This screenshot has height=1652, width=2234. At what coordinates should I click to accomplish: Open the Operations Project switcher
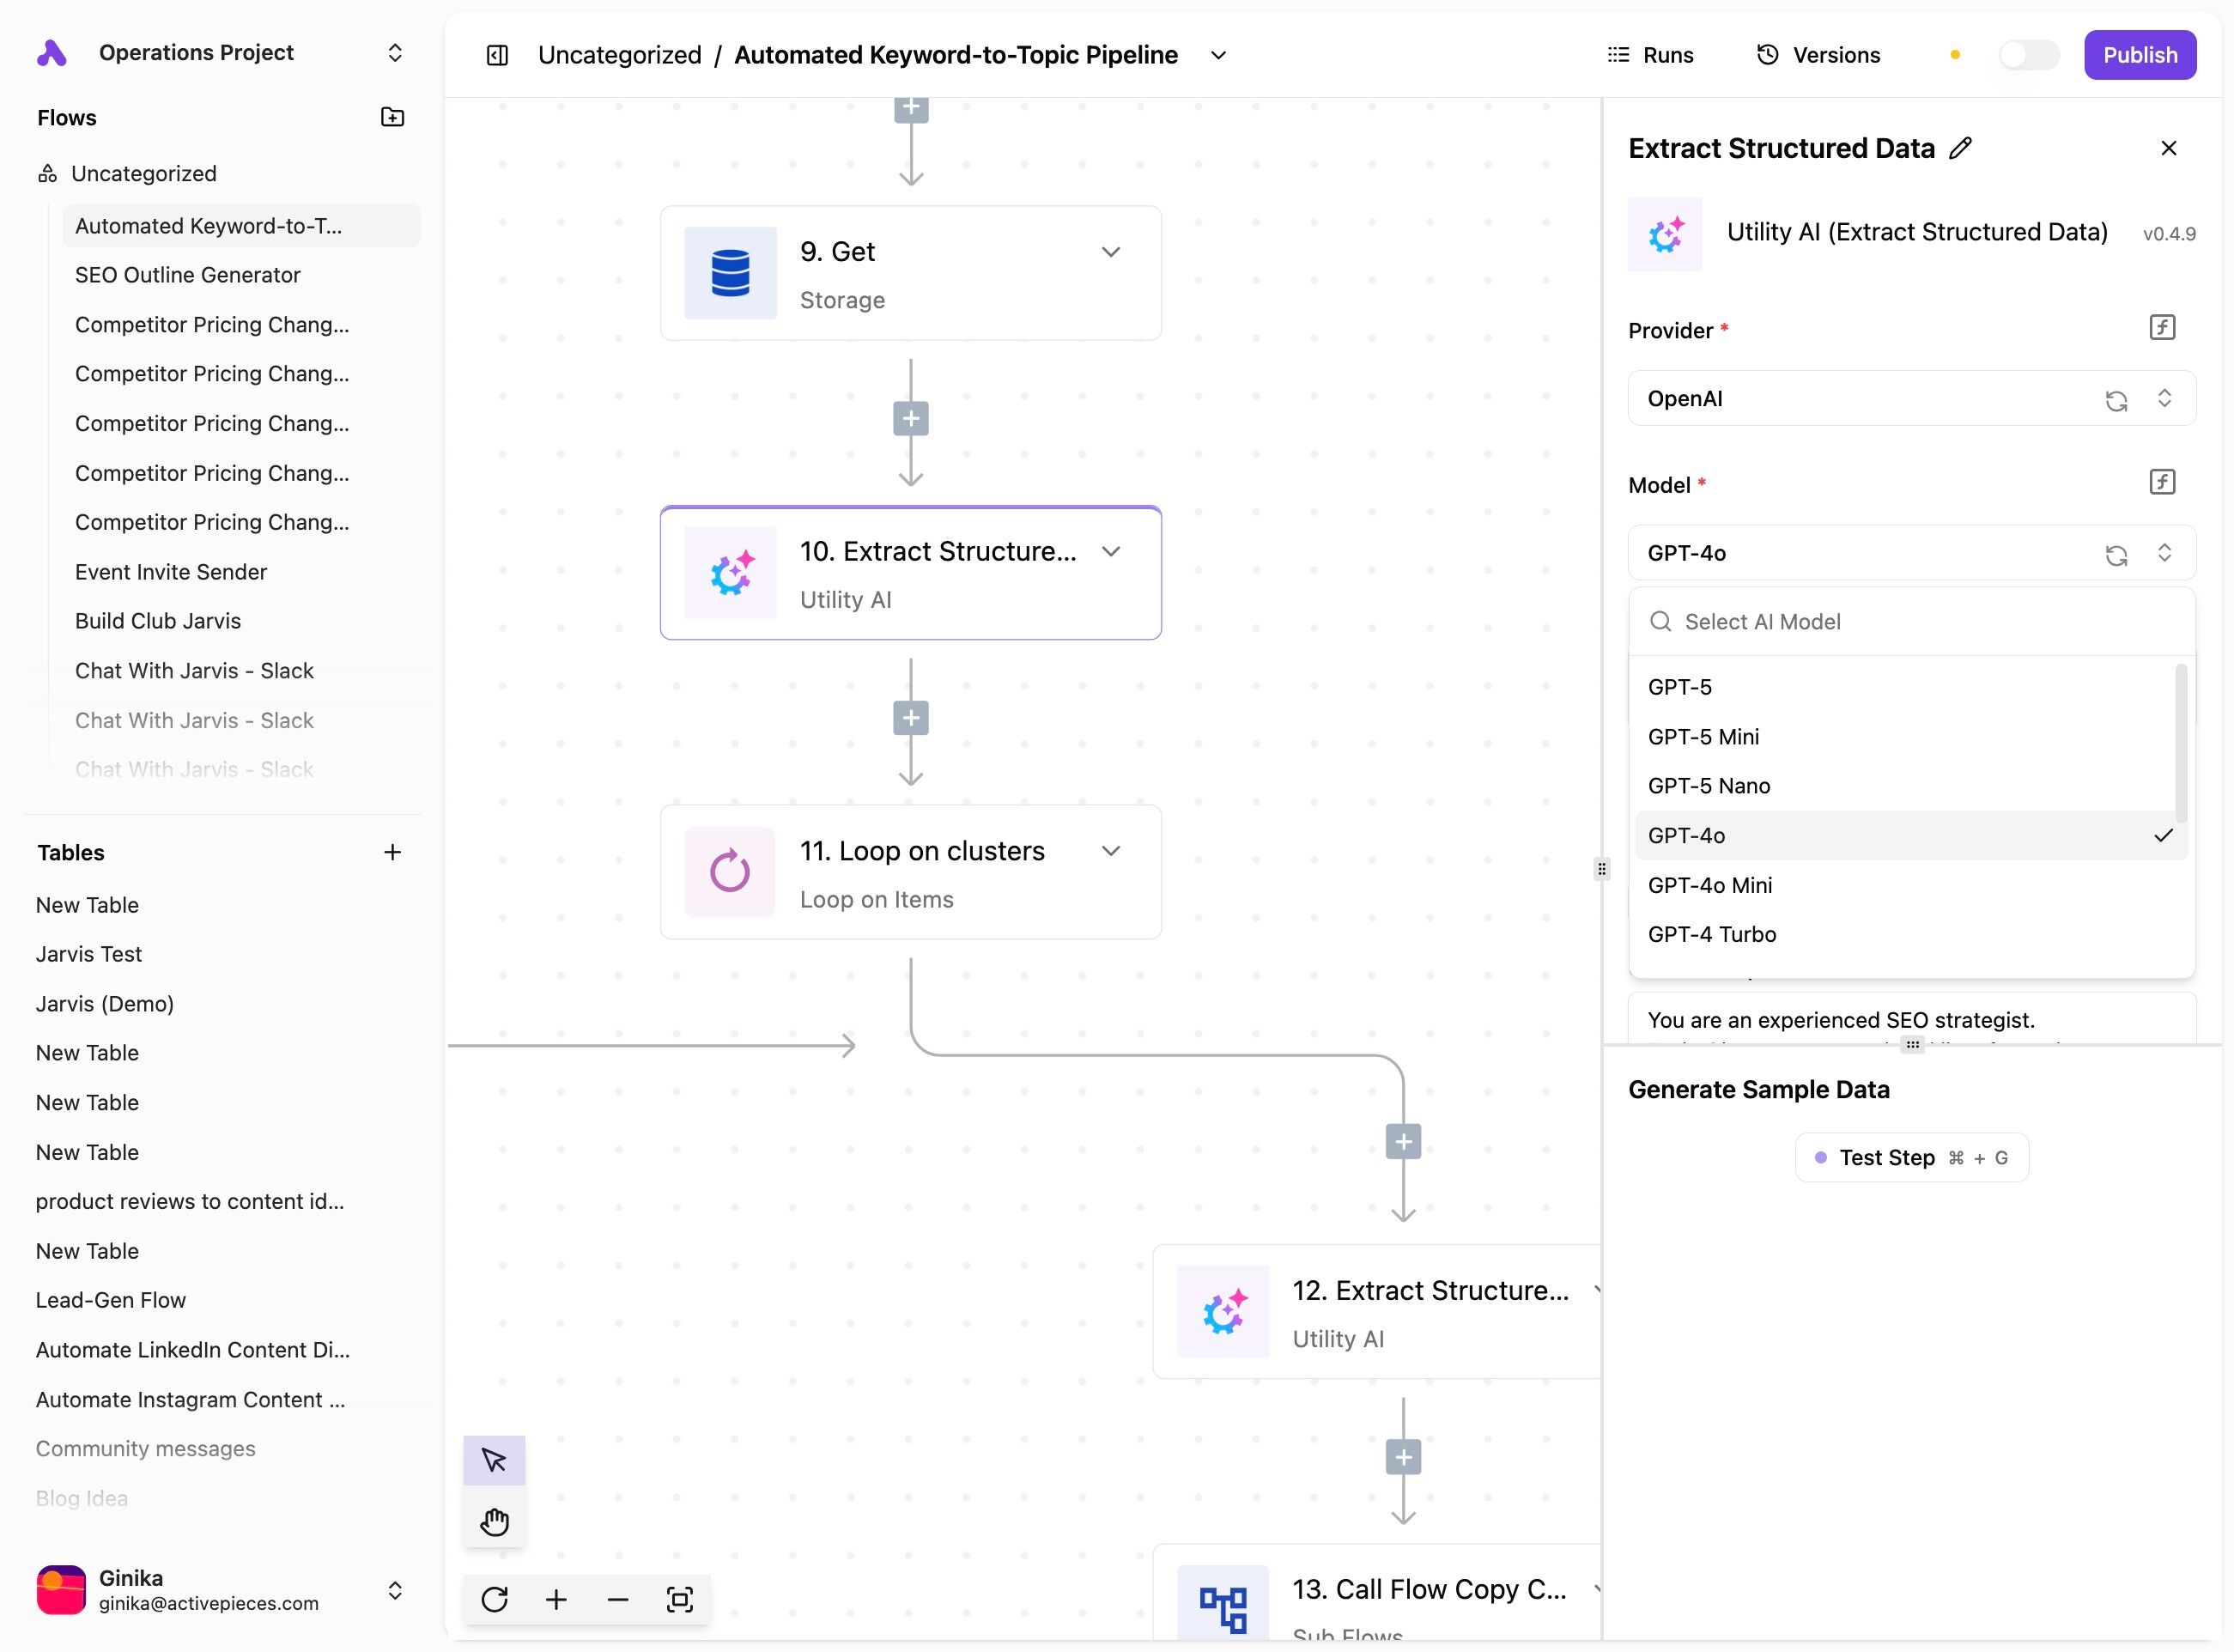coord(395,53)
